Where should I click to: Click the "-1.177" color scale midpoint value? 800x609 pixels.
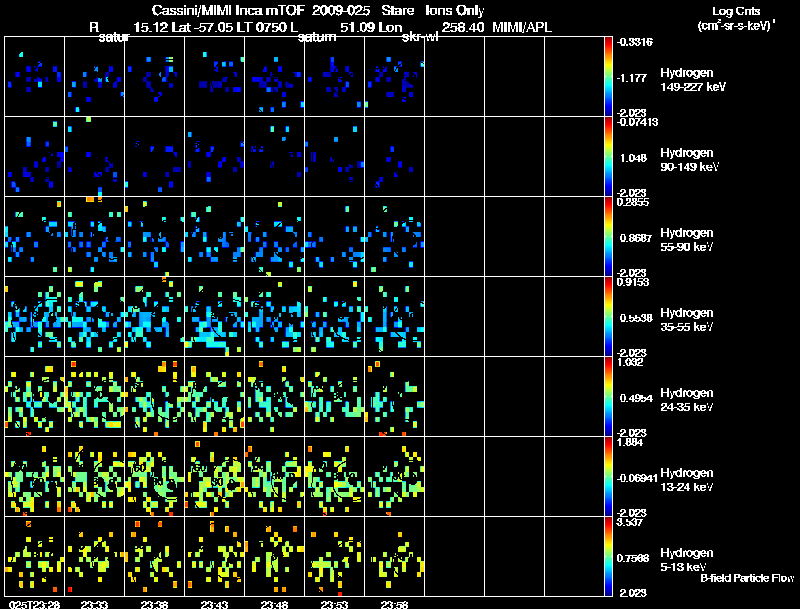(x=631, y=78)
